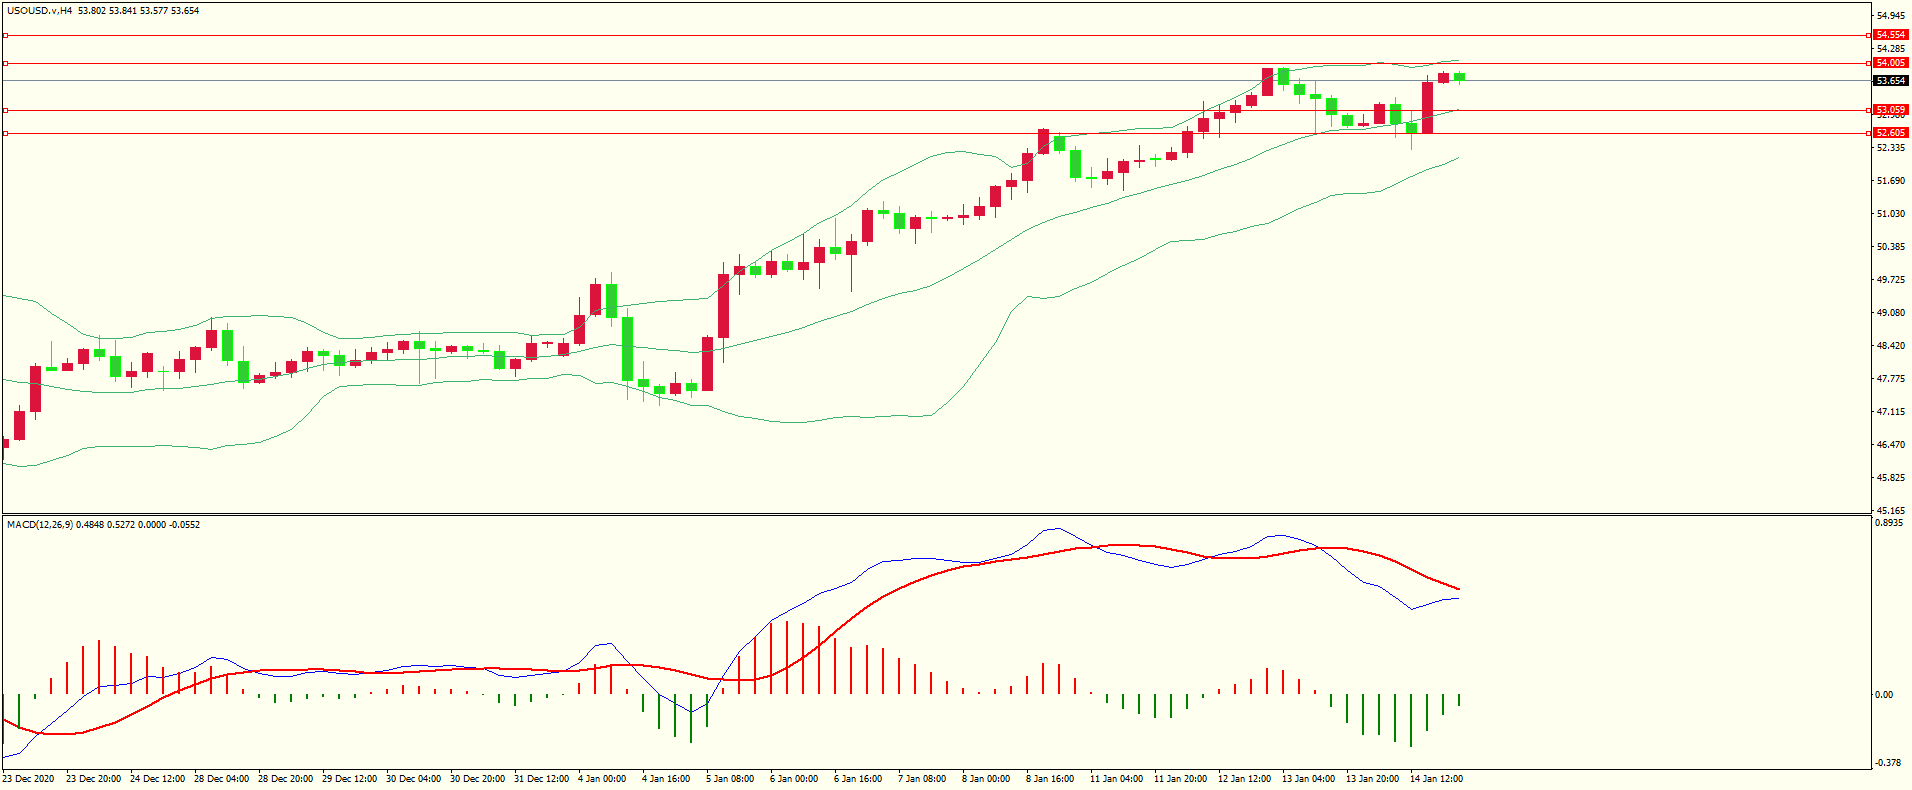The height and width of the screenshot is (790, 1912).
Task: Click the red 53.059 price level label
Action: [x=1890, y=110]
